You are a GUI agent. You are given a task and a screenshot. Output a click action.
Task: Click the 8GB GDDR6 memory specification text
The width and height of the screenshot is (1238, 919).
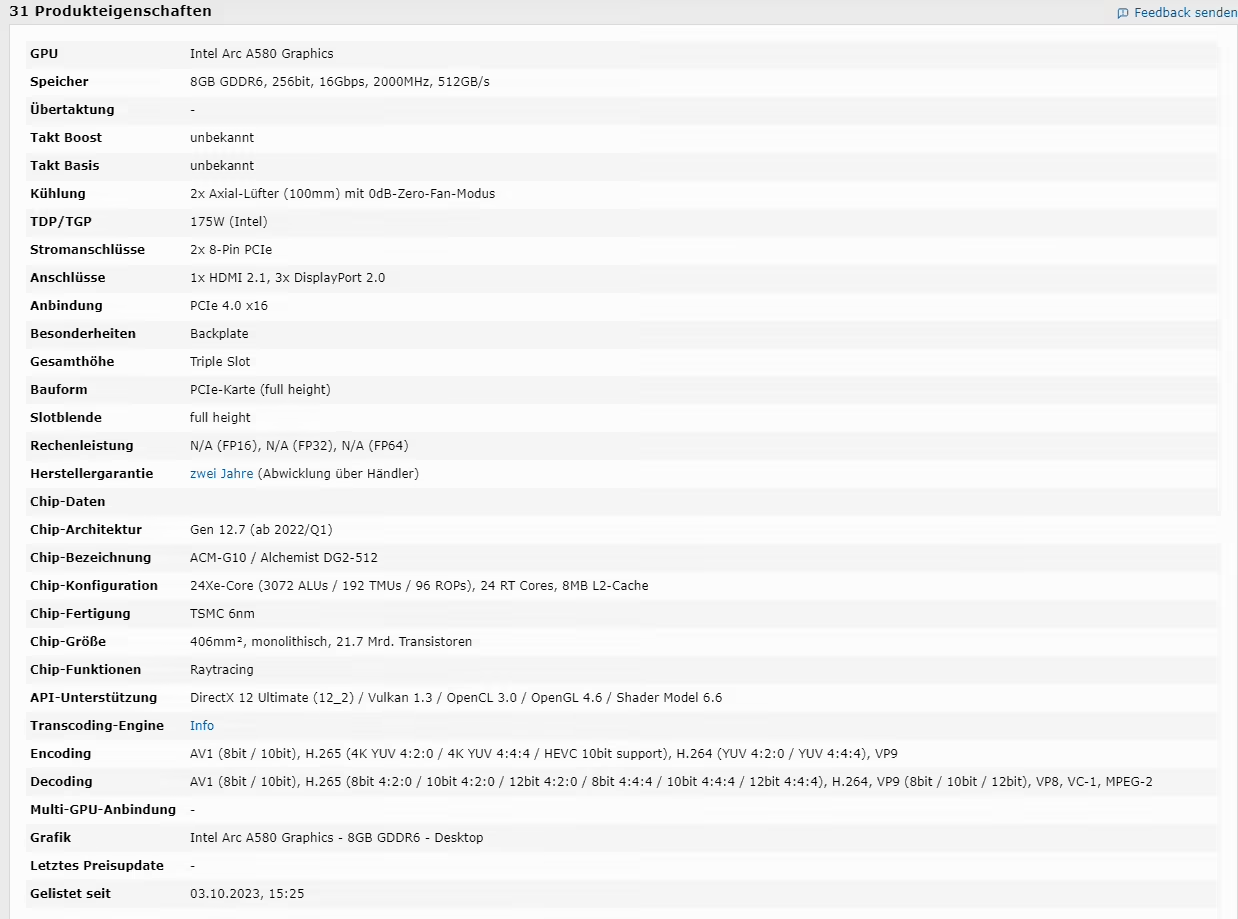[x=339, y=81]
